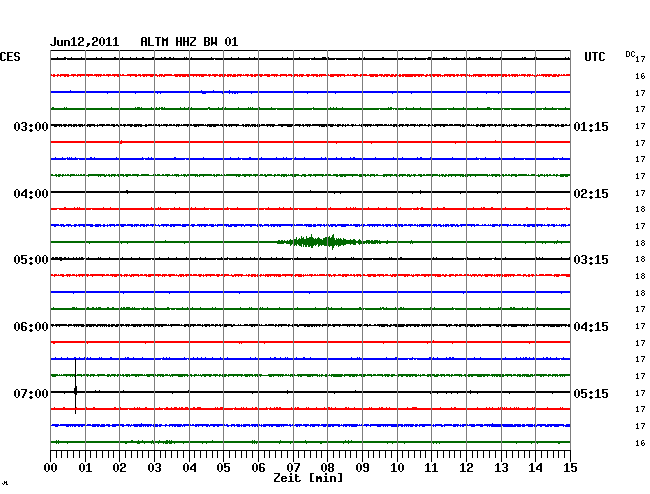The width and height of the screenshot is (650, 494).
Task: Select the 05:00 local time label
Action: [x=31, y=260]
